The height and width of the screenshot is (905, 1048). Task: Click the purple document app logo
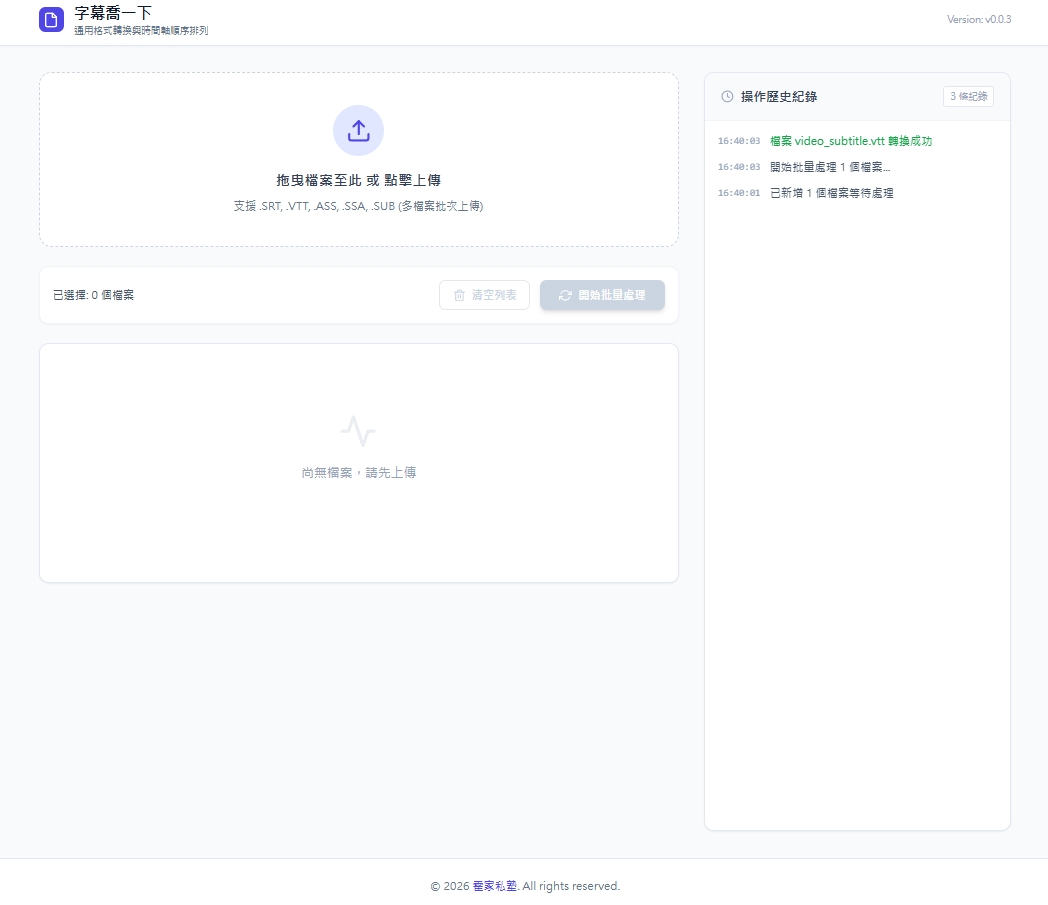pos(51,20)
